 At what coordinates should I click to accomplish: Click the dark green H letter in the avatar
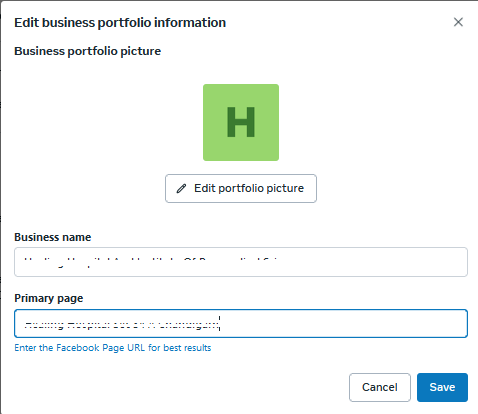coord(241,122)
